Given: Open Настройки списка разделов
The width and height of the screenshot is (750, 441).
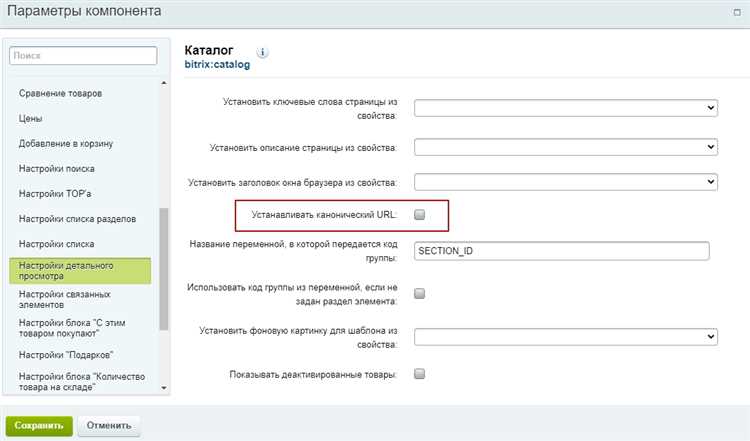Looking at the screenshot, I should click(77, 219).
